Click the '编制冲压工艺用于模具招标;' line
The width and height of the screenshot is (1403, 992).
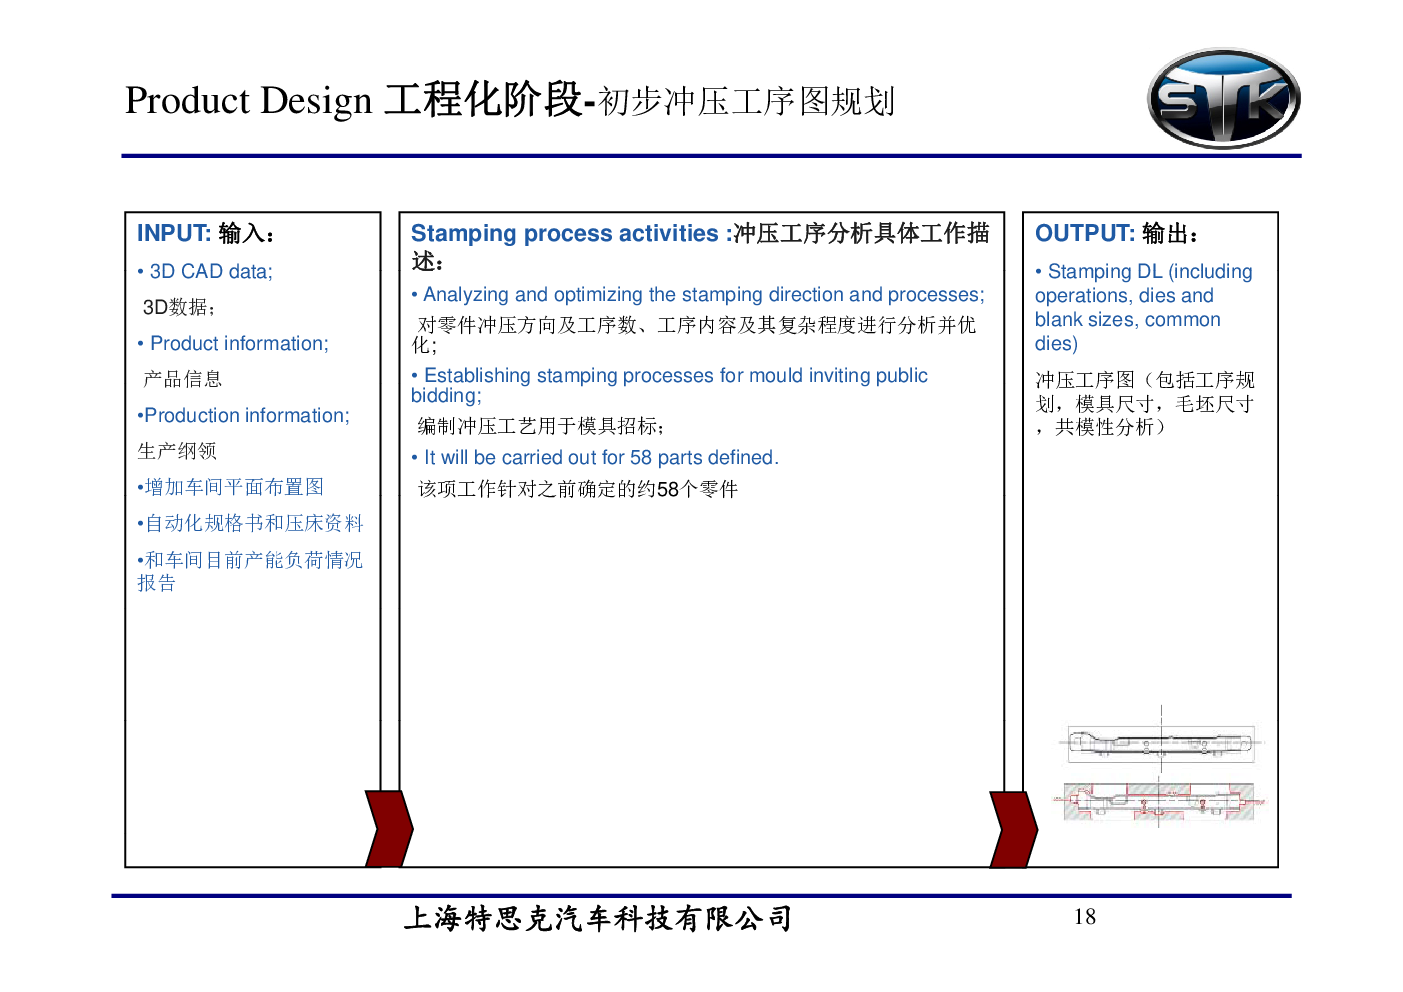click(x=540, y=426)
